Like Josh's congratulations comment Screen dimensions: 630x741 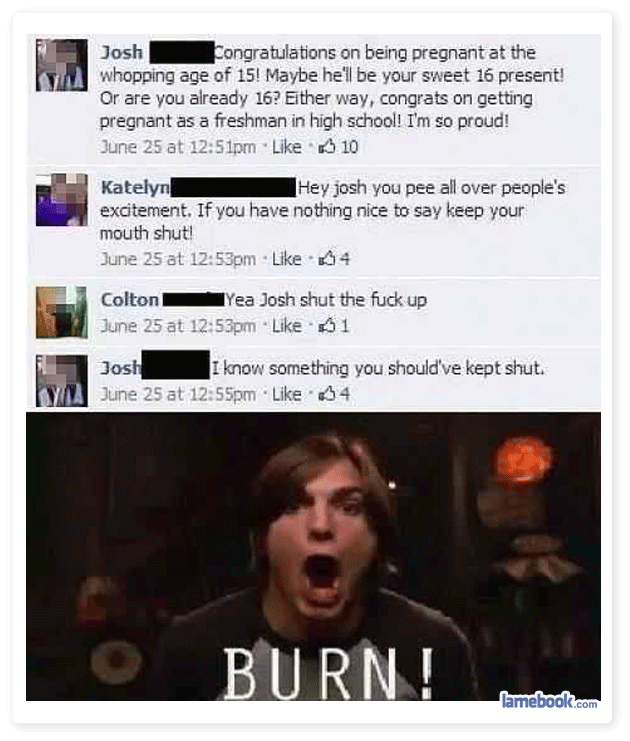click(x=287, y=147)
